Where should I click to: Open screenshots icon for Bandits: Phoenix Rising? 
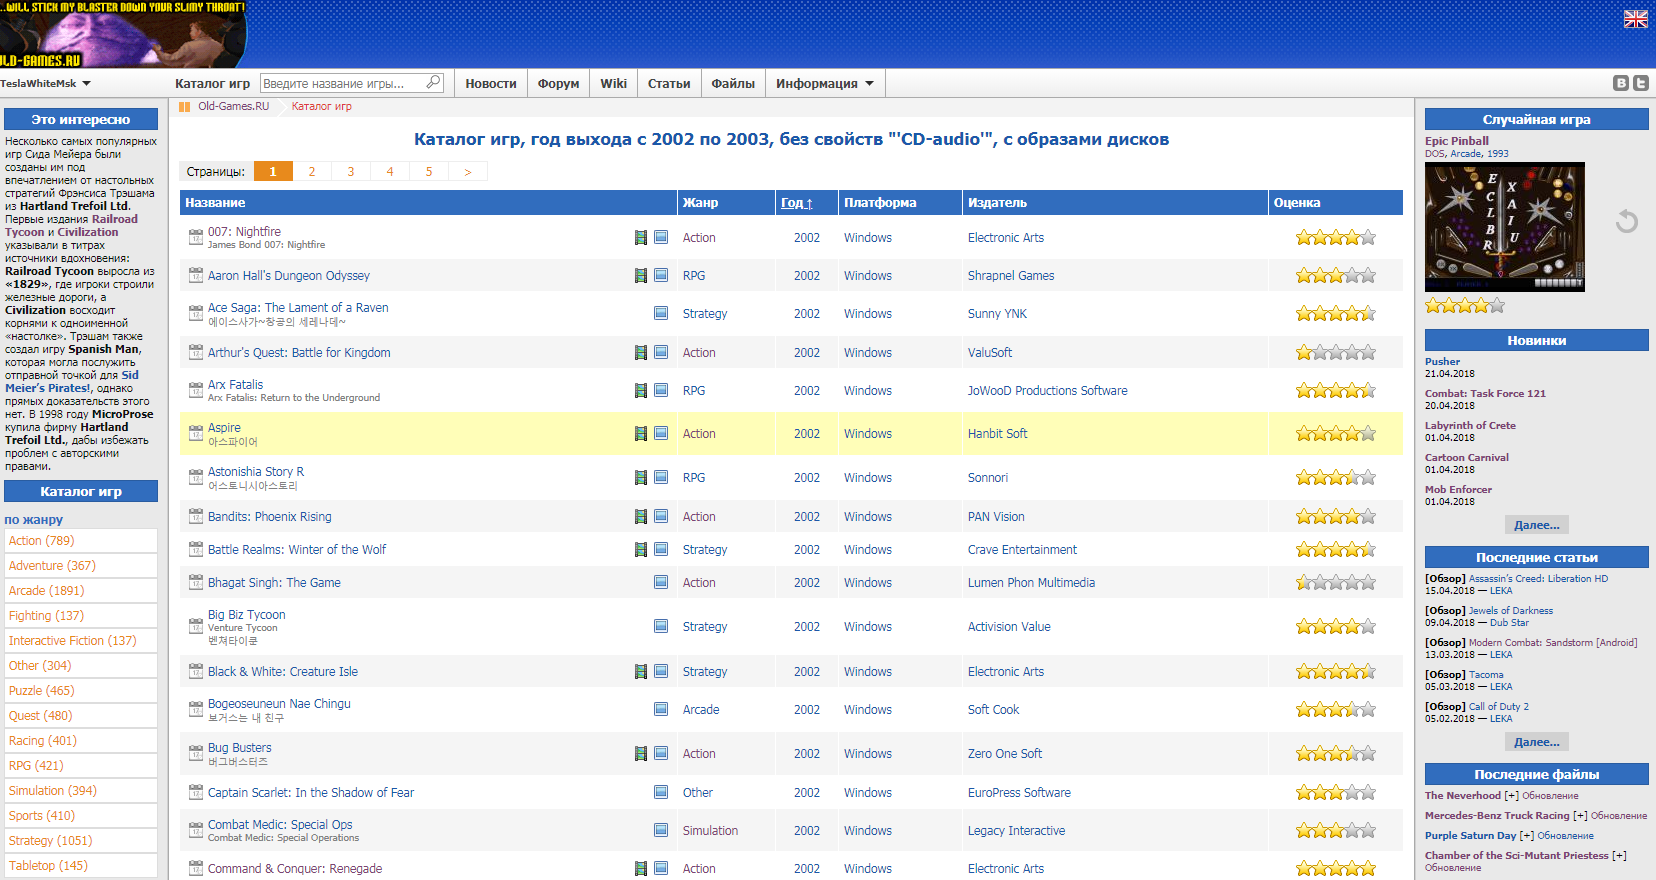[641, 517]
